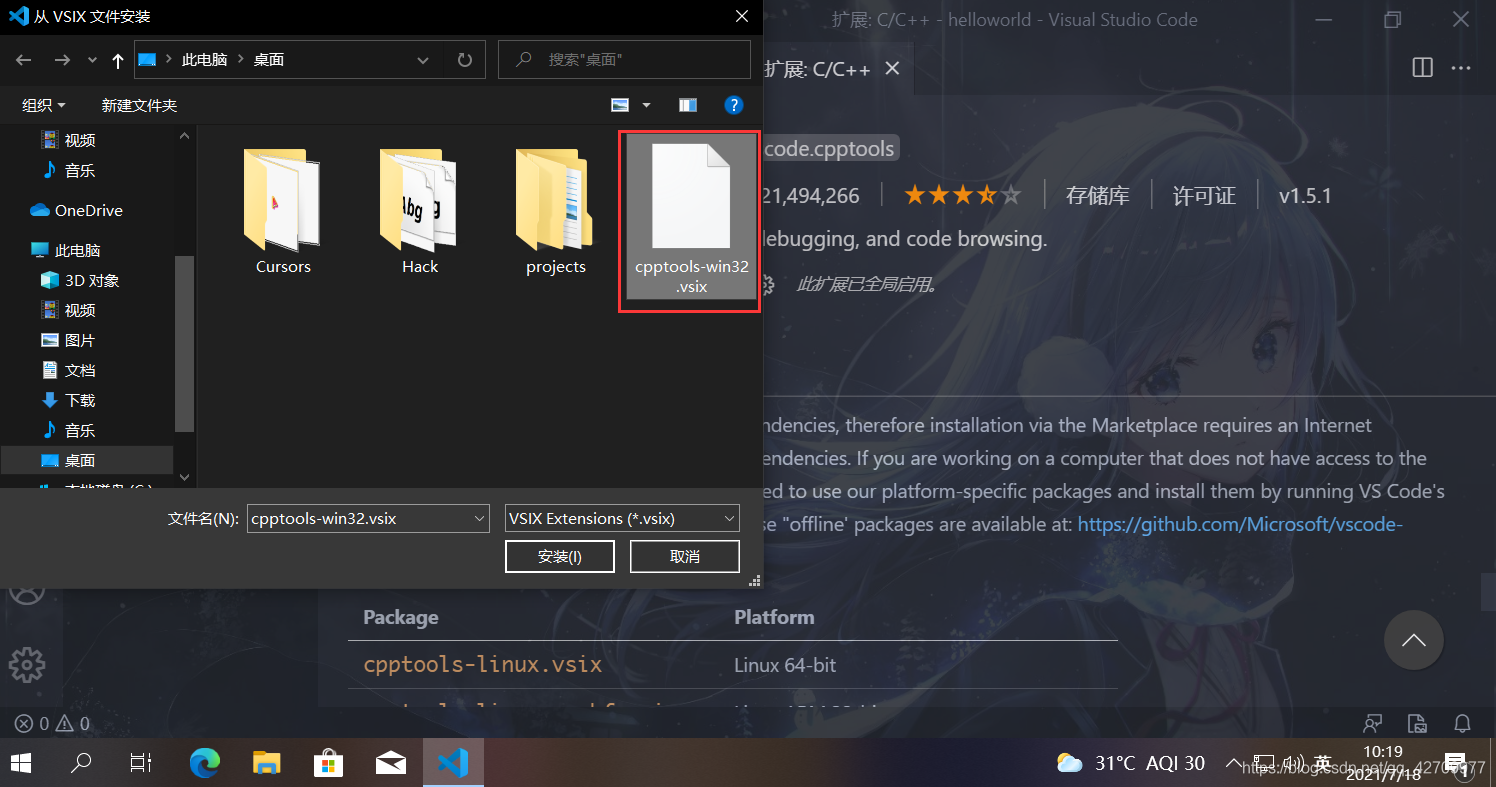Select the Hack folder
This screenshot has height=787, width=1496.
(x=420, y=211)
